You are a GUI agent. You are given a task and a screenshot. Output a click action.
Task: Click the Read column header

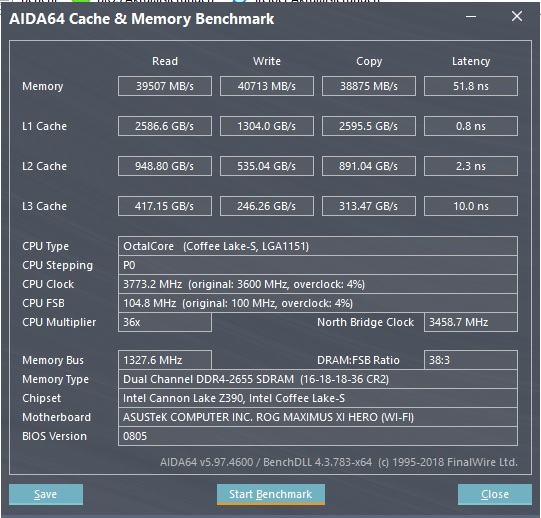[x=165, y=61]
